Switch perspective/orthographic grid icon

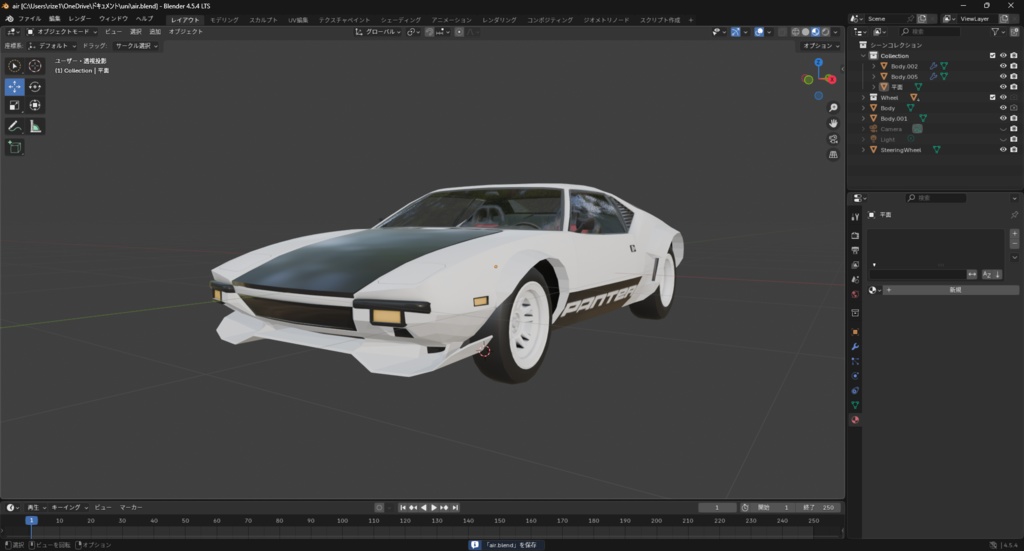[833, 155]
